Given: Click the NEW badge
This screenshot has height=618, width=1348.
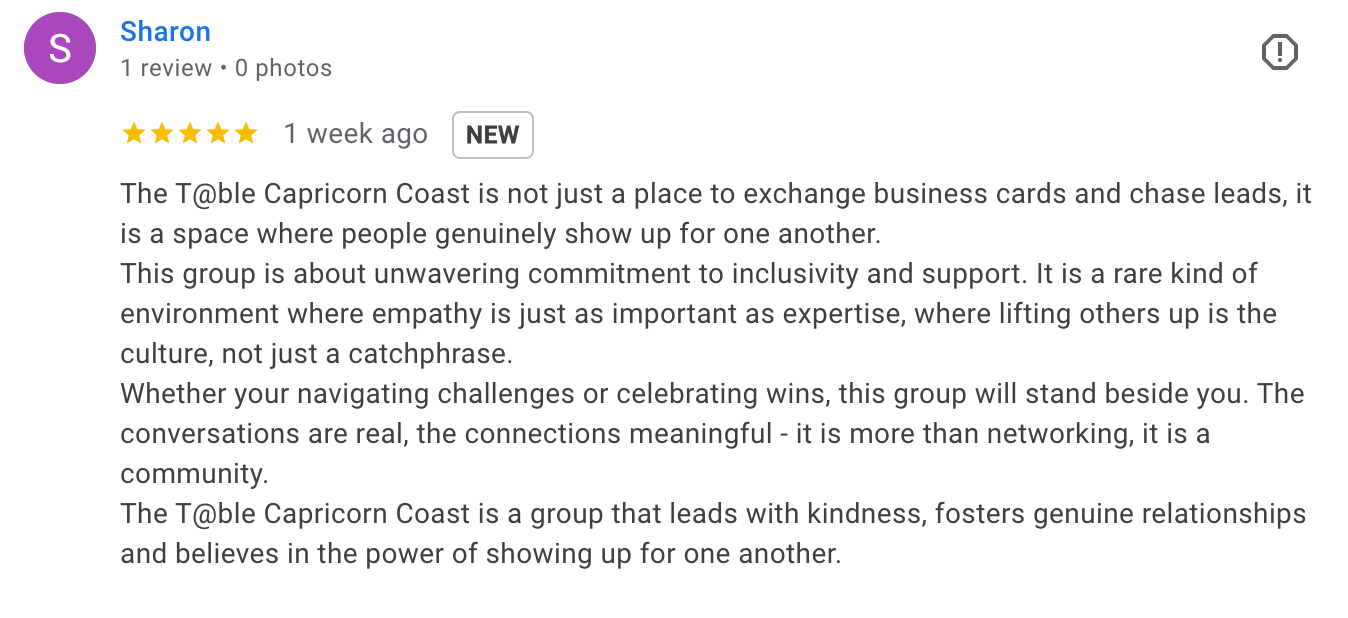Looking at the screenshot, I should (x=492, y=135).
